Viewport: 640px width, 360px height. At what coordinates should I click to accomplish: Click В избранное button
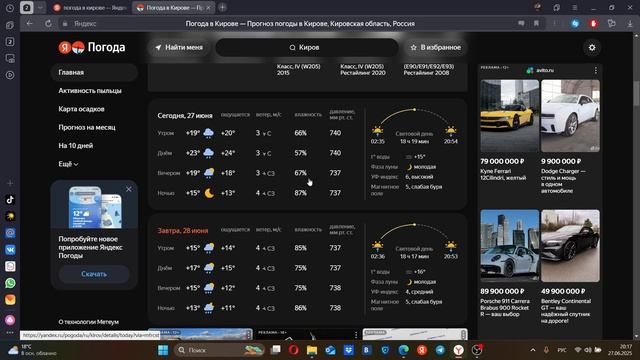[x=436, y=47]
